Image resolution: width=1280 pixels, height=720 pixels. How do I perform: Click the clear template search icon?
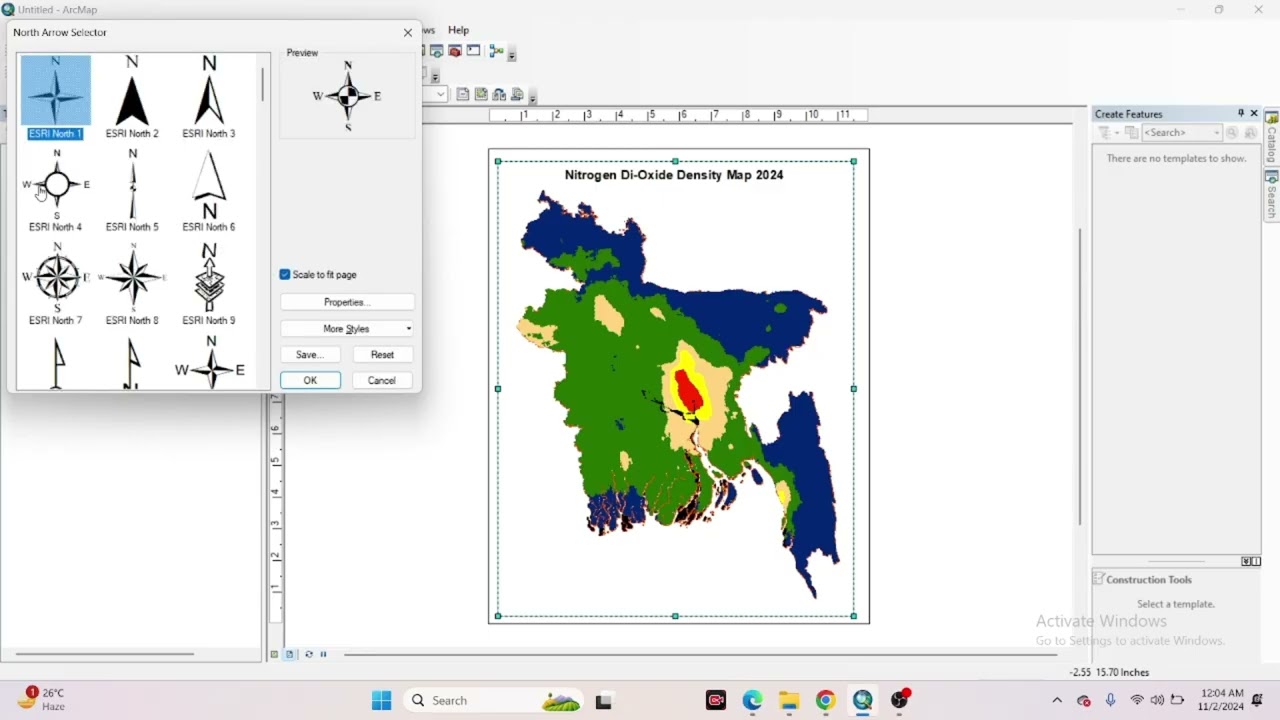[1250, 133]
